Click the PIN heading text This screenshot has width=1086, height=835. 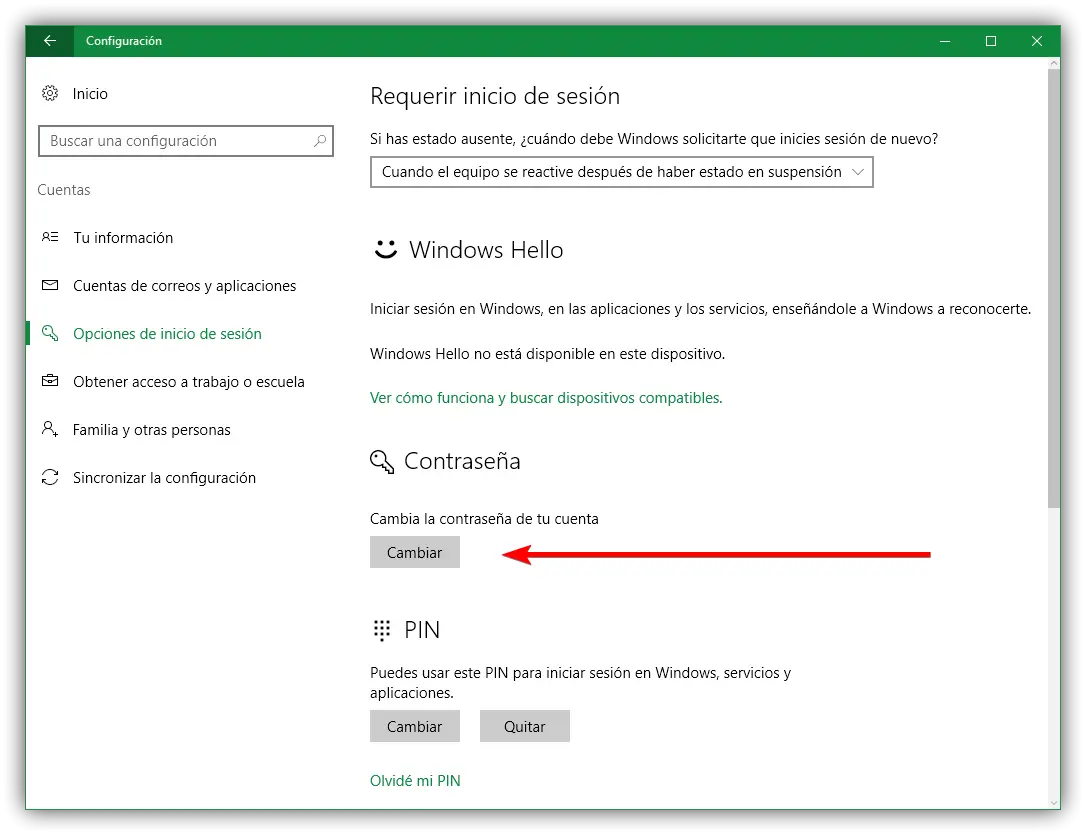pos(422,630)
